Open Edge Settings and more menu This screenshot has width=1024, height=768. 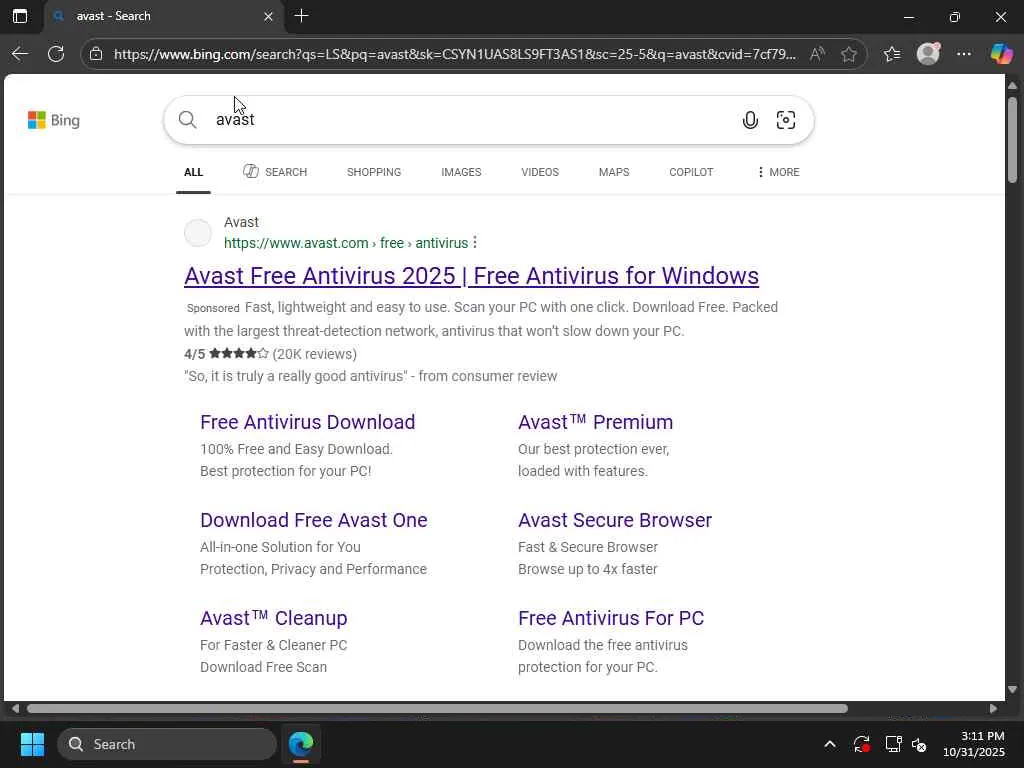[x=964, y=54]
